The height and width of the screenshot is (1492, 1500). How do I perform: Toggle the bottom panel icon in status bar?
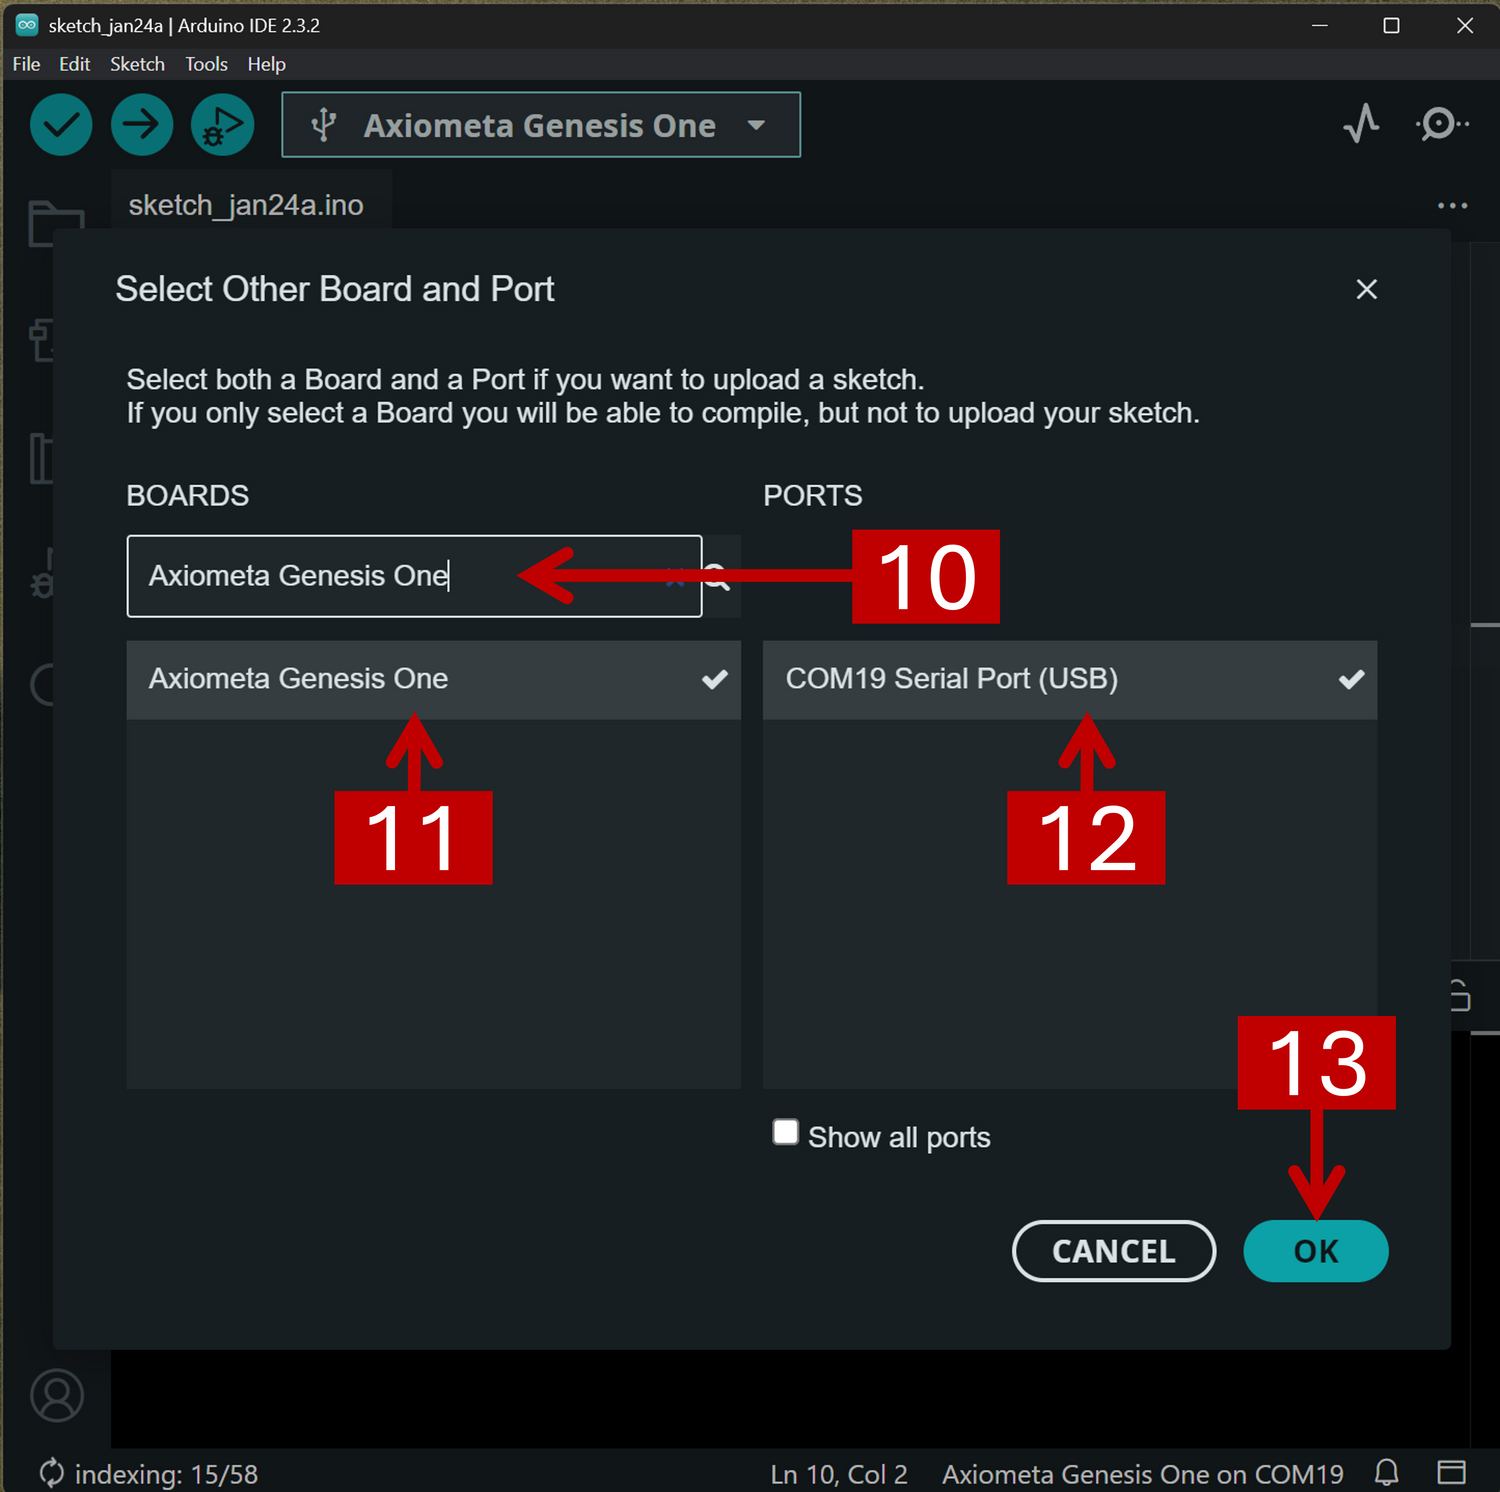1451,1472
